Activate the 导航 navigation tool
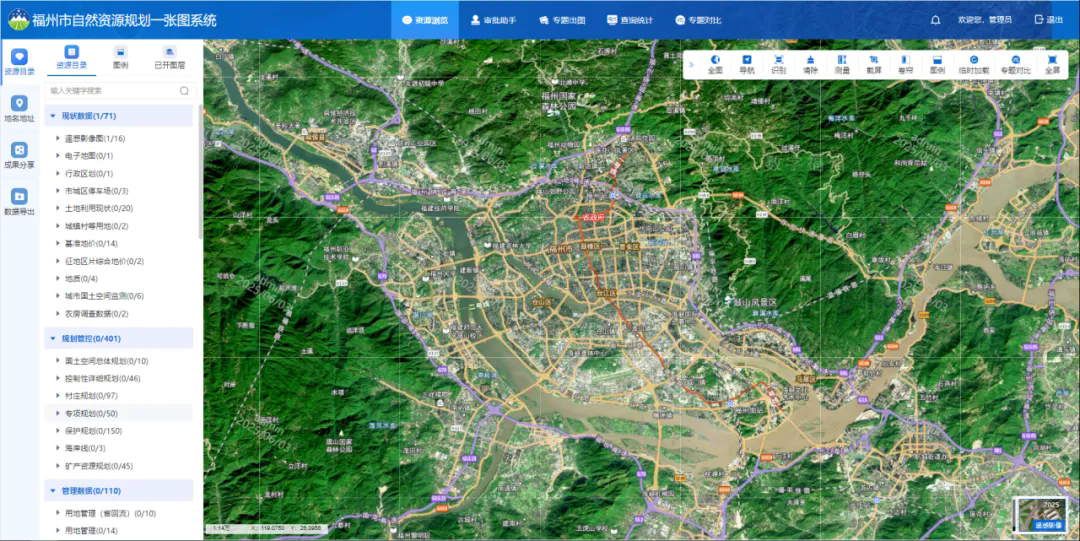 click(746, 64)
